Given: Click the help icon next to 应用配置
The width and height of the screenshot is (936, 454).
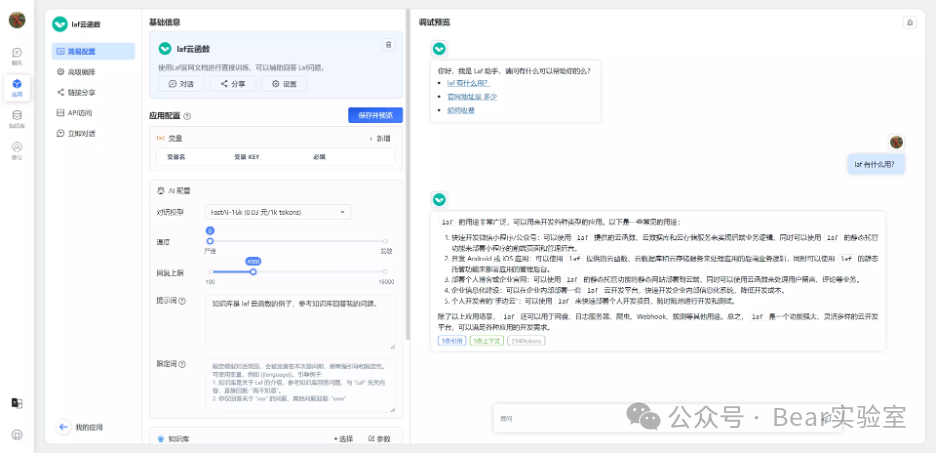Looking at the screenshot, I should [187, 116].
